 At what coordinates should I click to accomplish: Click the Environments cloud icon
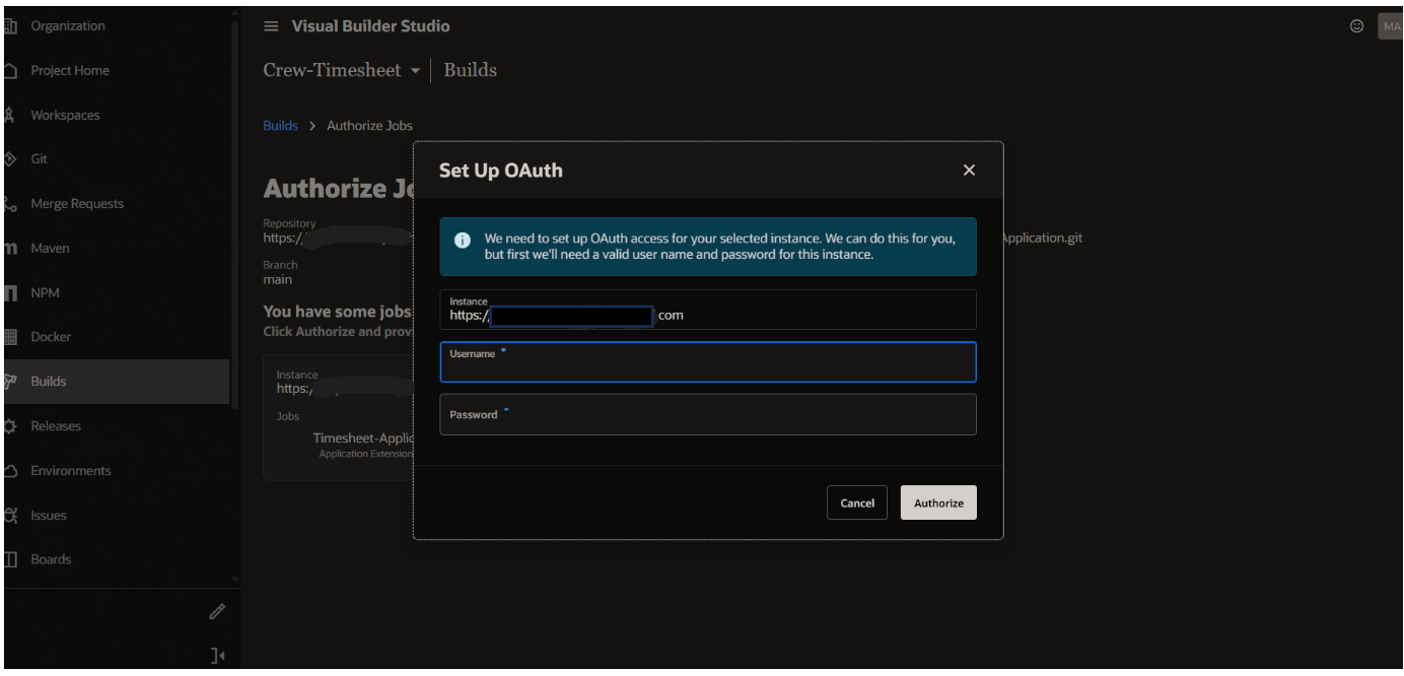pyautogui.click(x=11, y=471)
